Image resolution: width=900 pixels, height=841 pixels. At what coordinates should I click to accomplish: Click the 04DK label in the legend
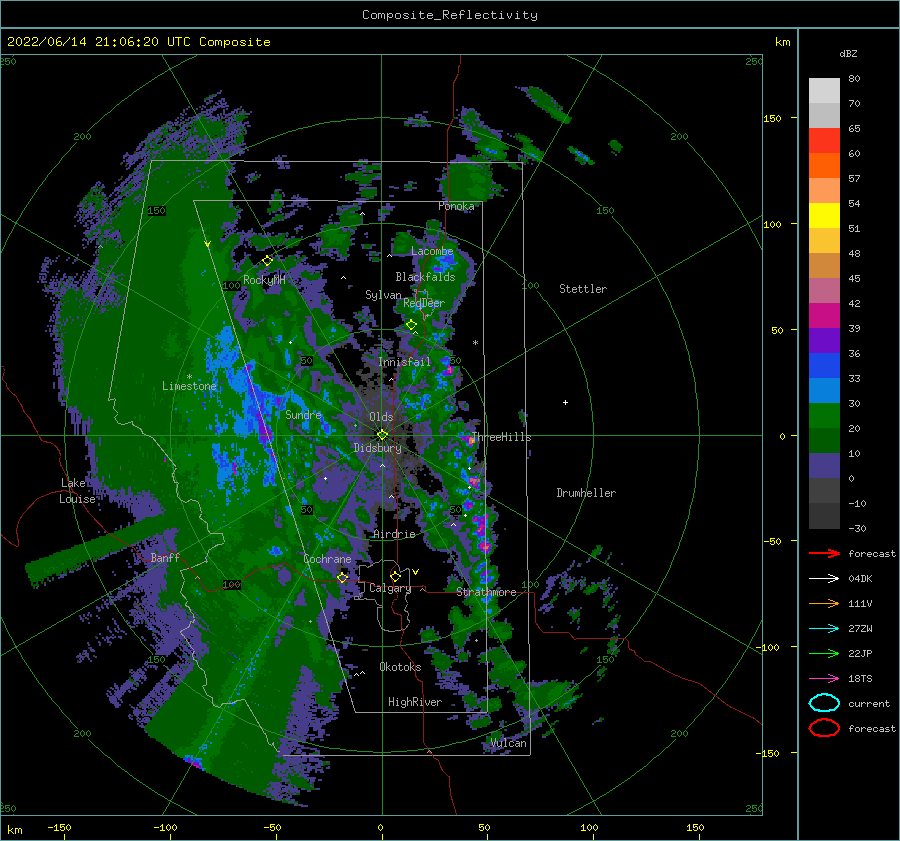[x=860, y=579]
